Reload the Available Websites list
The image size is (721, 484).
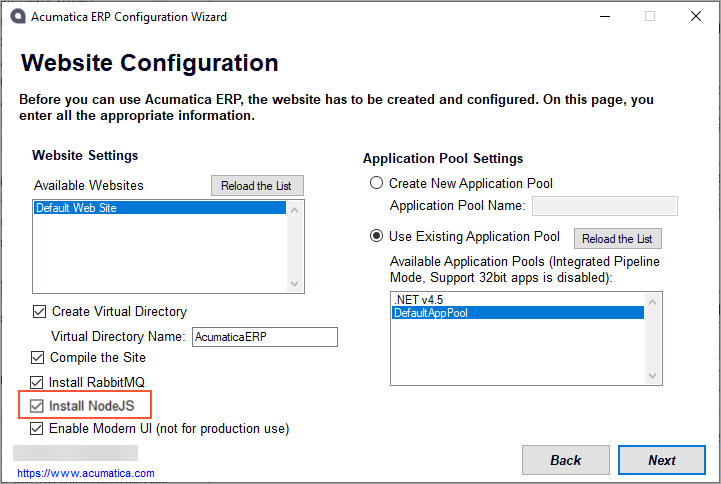tap(257, 186)
